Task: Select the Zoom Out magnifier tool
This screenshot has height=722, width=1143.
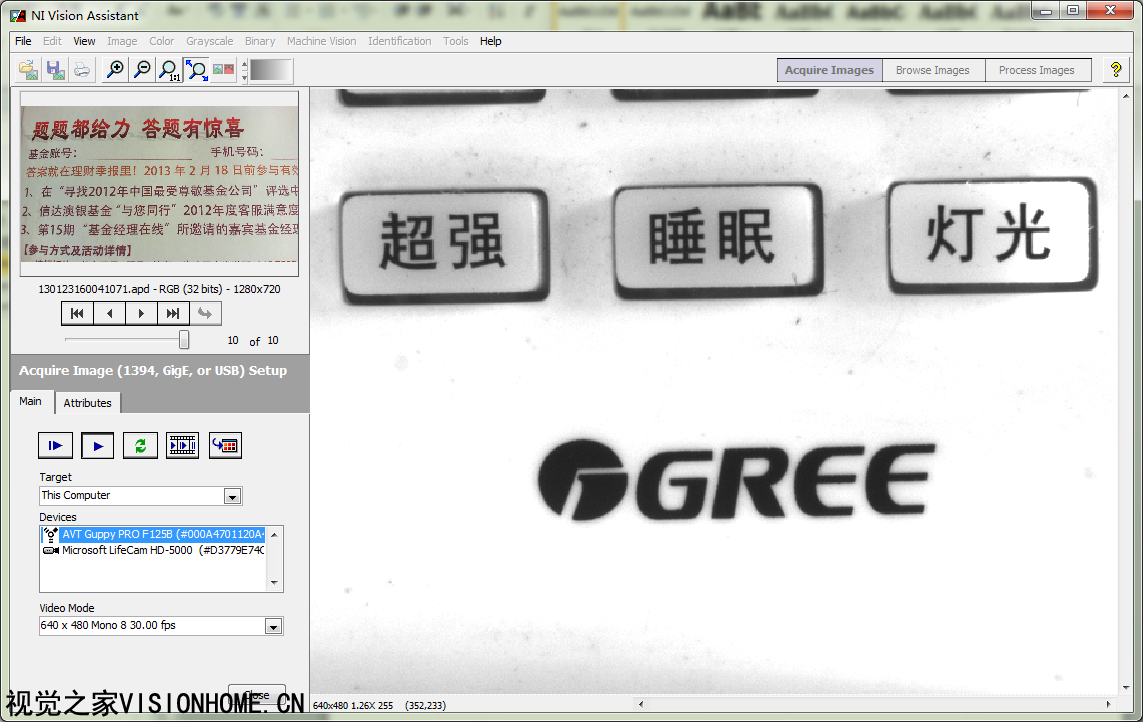Action: pos(143,70)
